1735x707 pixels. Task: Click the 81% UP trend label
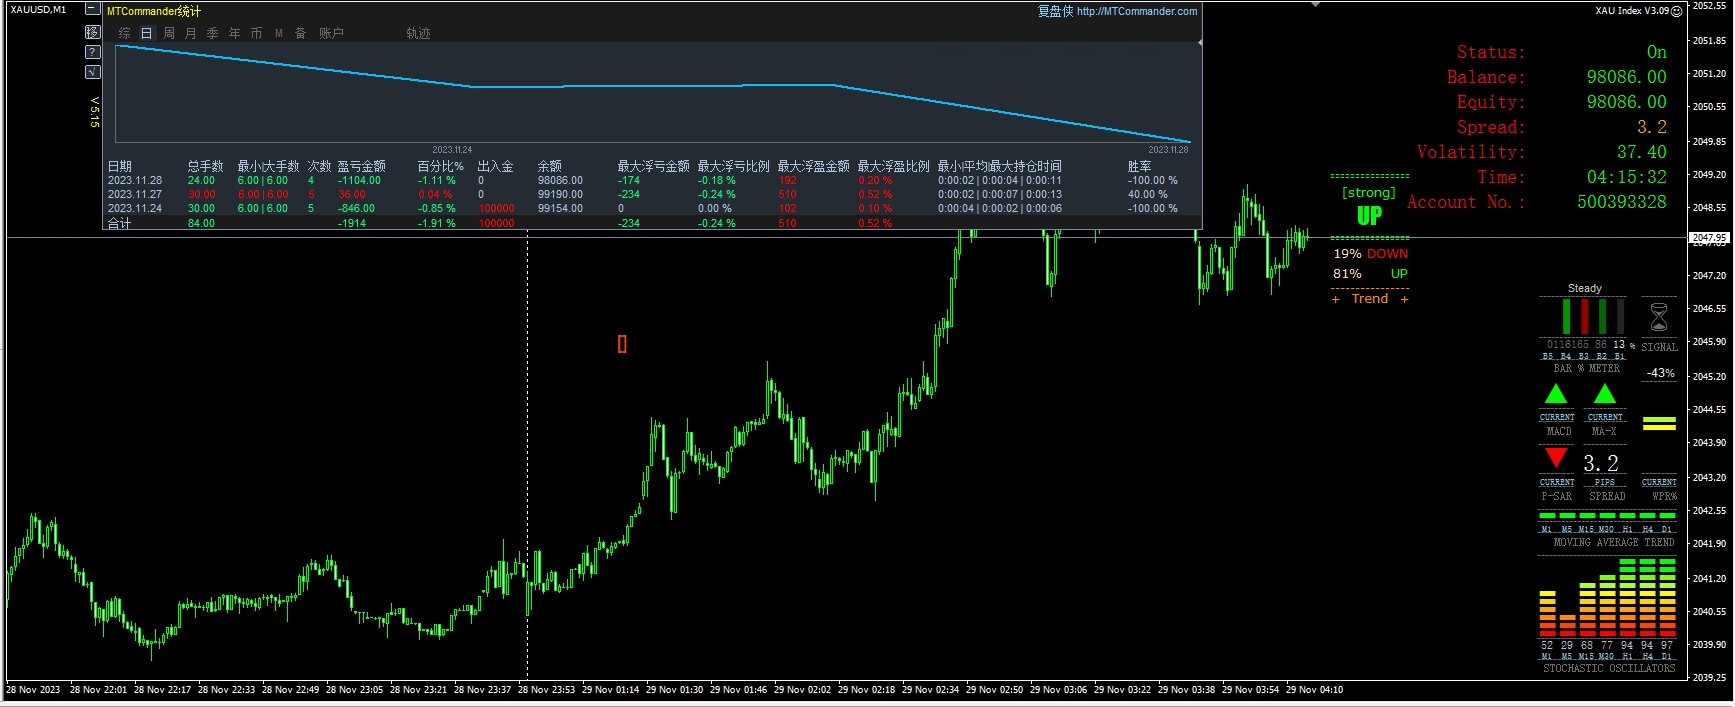click(x=1370, y=274)
